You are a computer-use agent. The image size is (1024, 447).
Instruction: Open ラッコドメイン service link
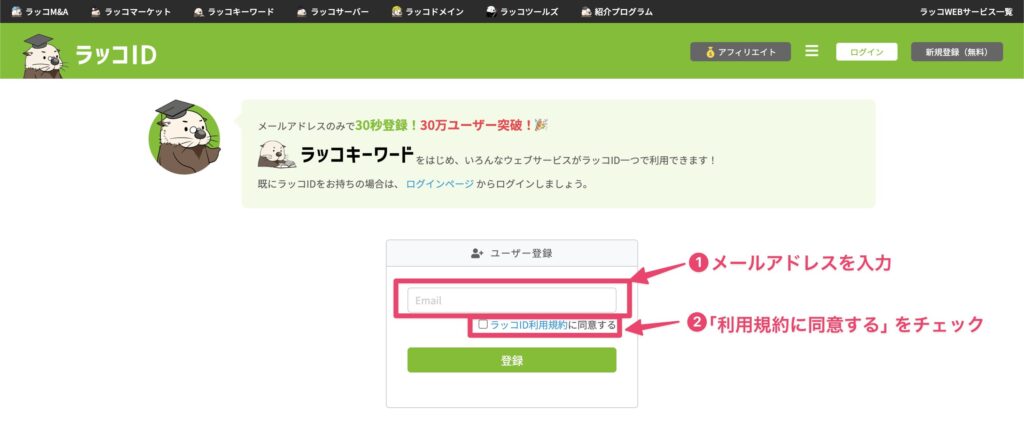(x=428, y=12)
